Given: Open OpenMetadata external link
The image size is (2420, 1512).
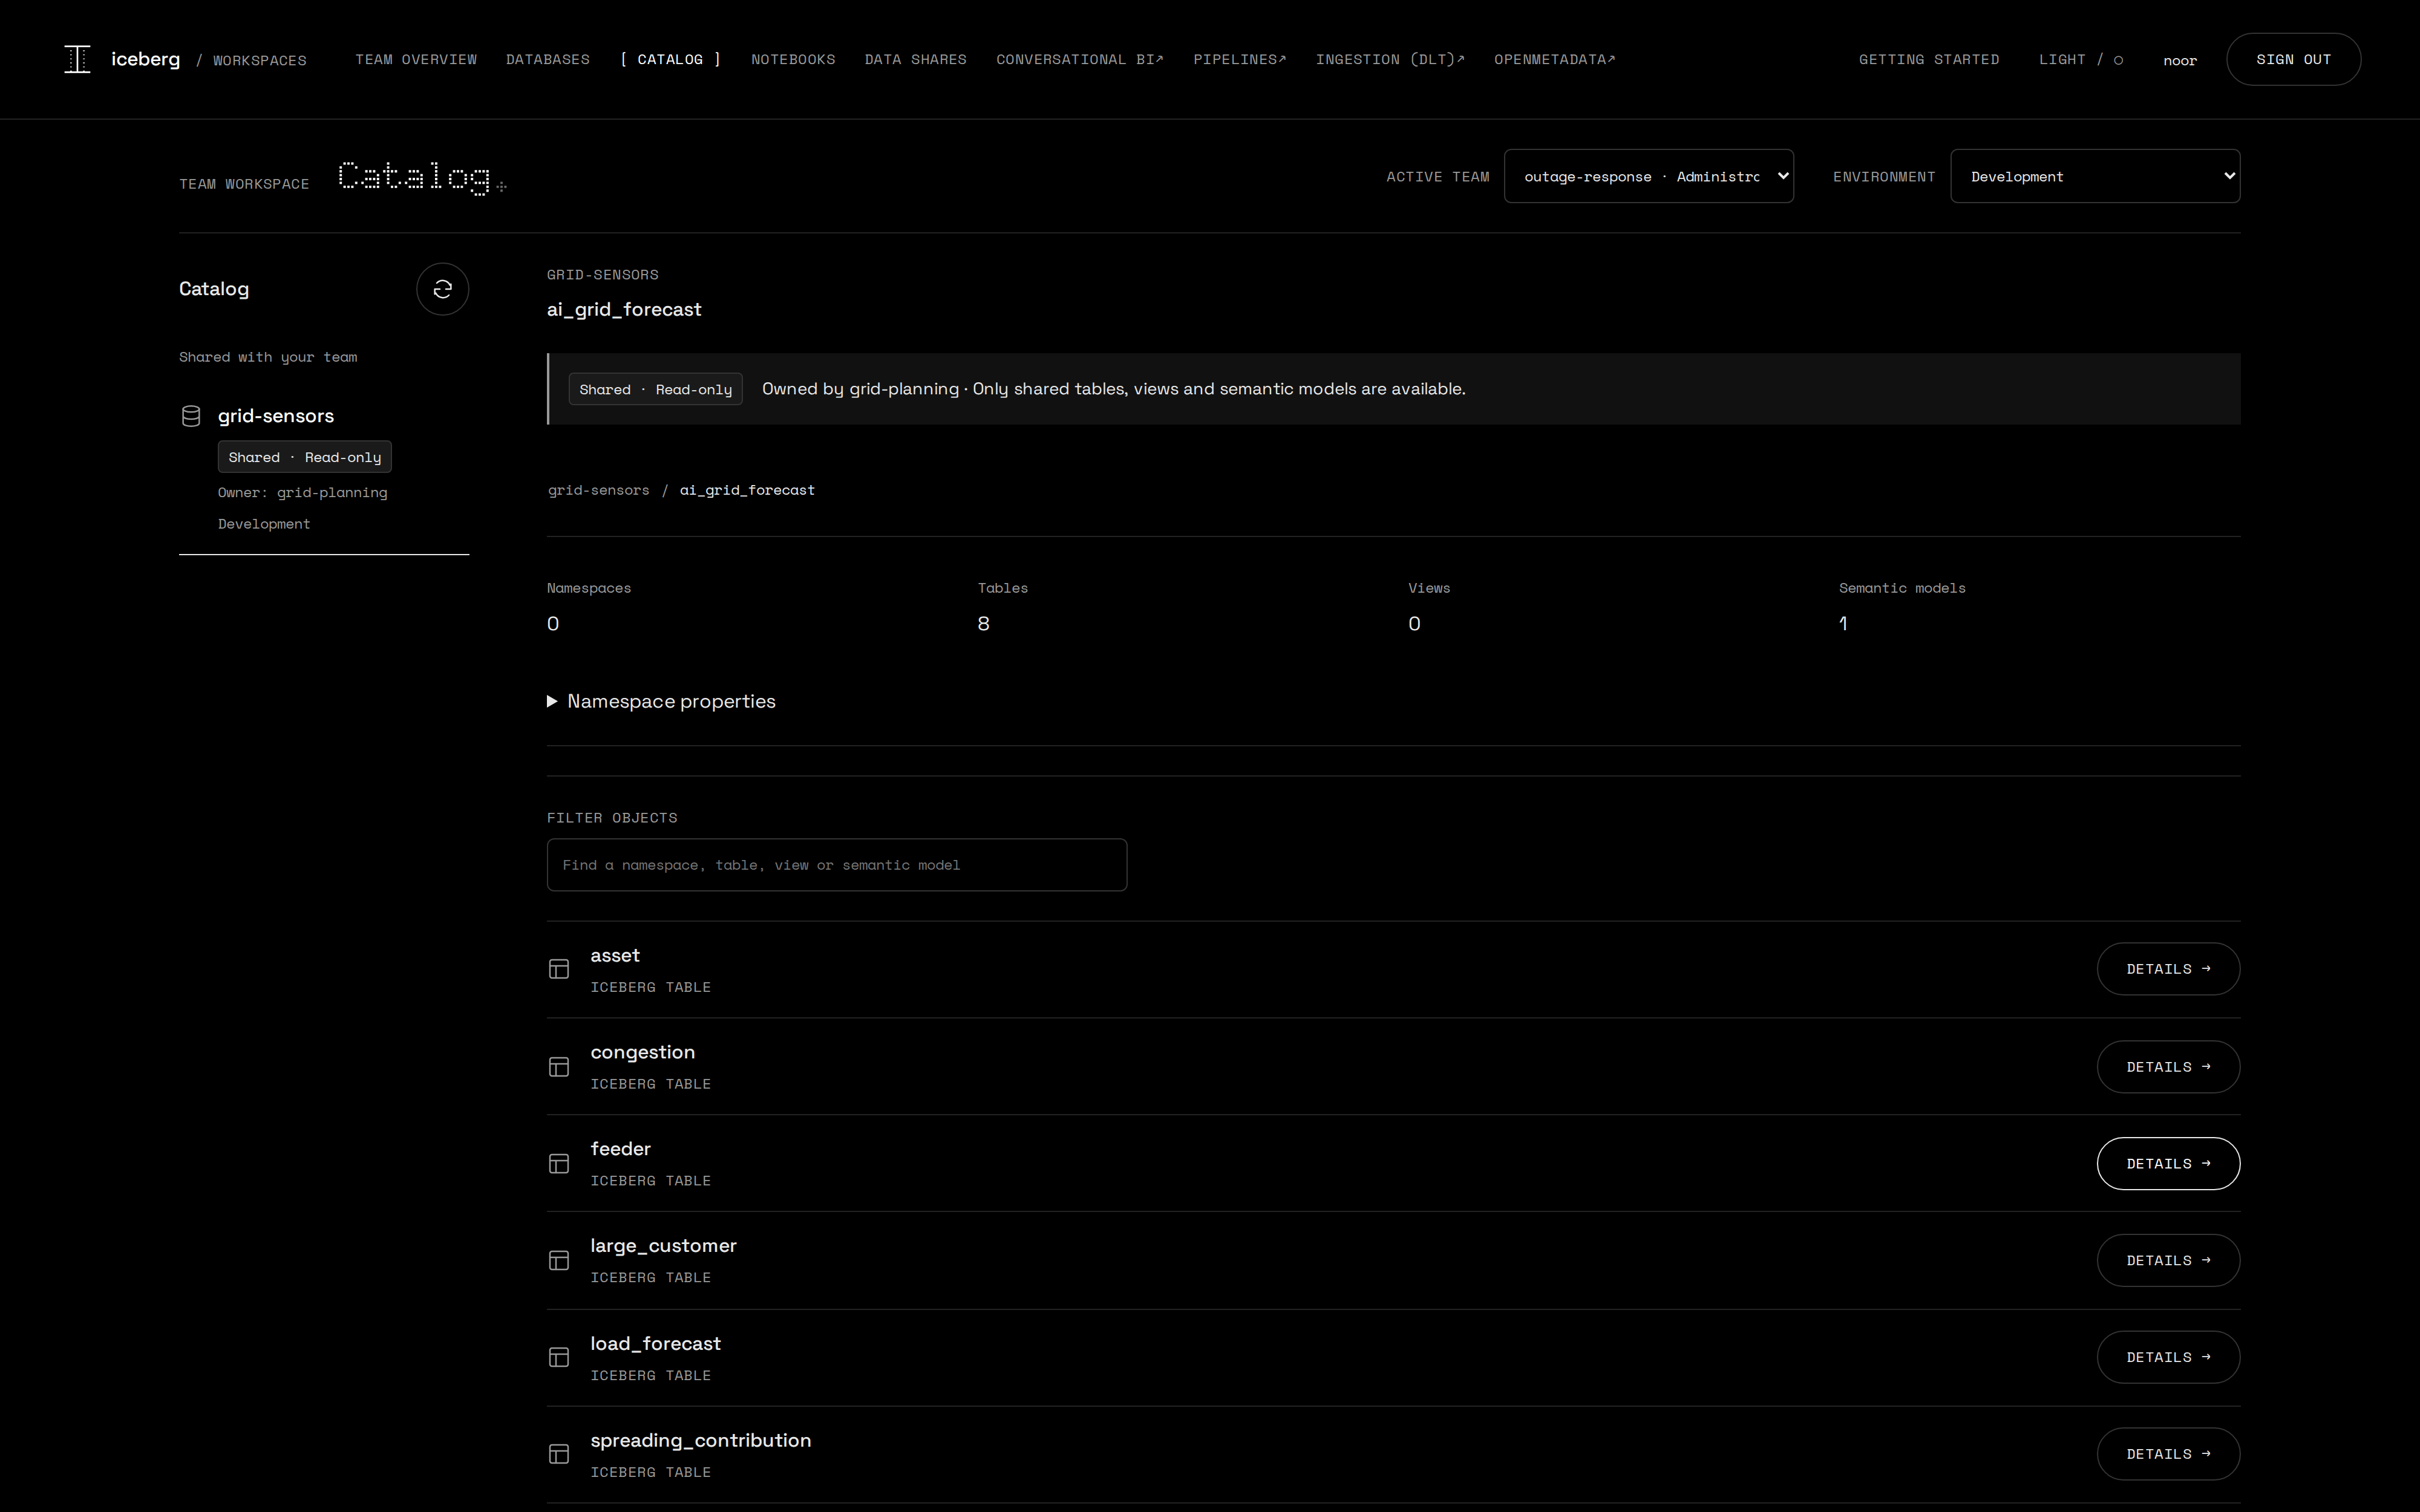Looking at the screenshot, I should click(1555, 60).
